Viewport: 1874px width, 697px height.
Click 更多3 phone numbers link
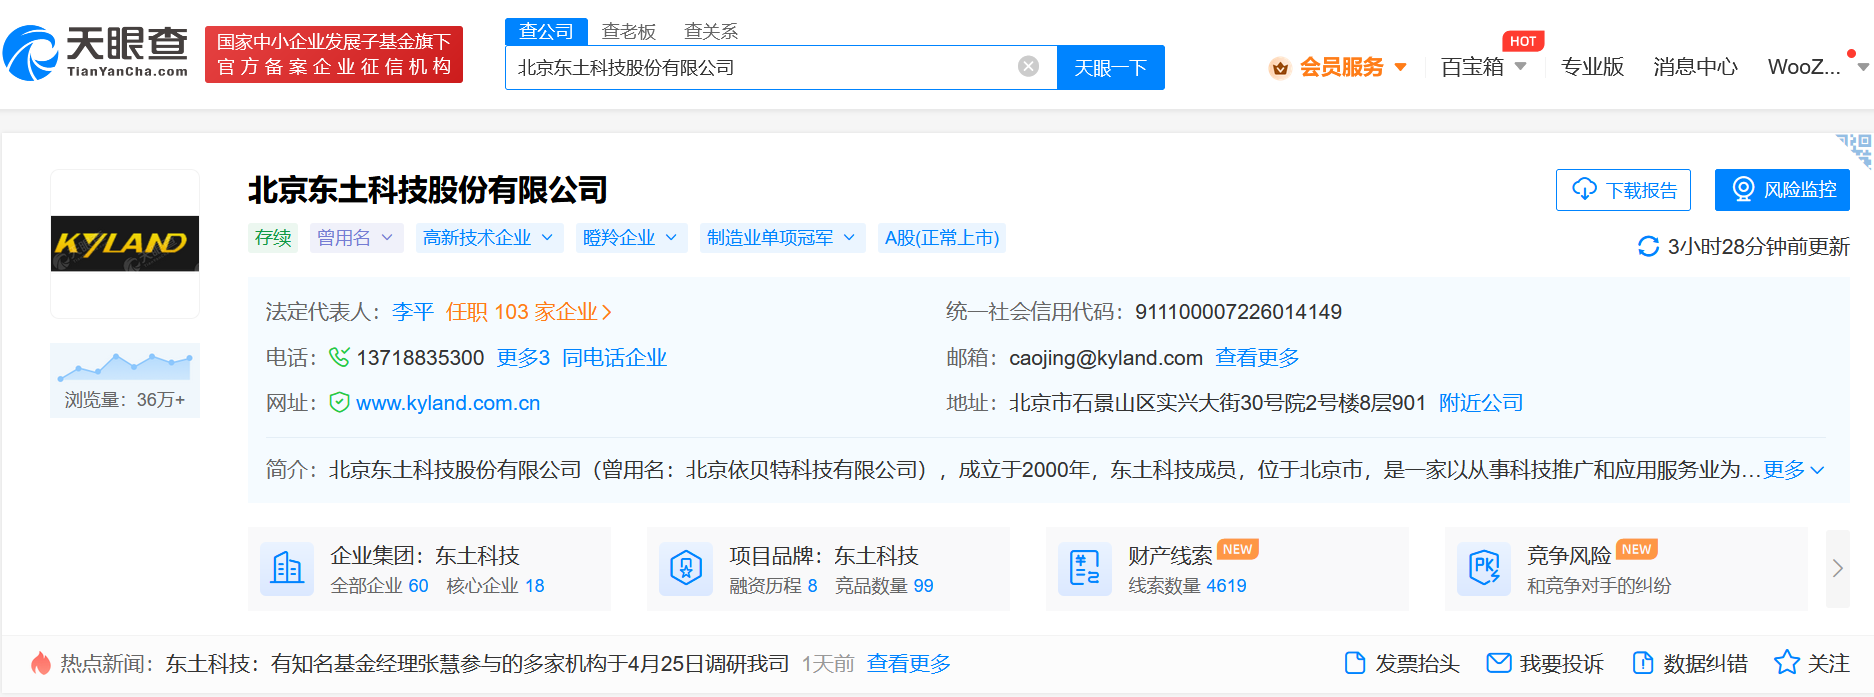(x=523, y=358)
